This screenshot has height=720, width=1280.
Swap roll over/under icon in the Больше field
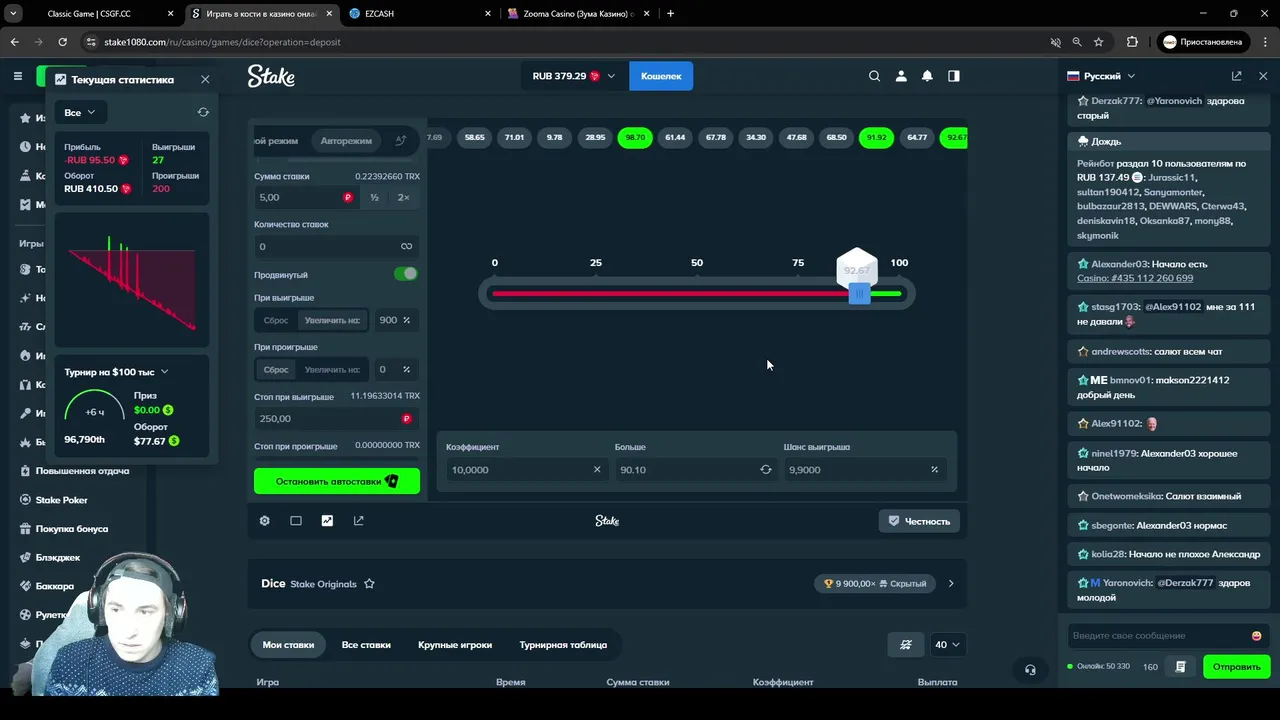tap(766, 470)
